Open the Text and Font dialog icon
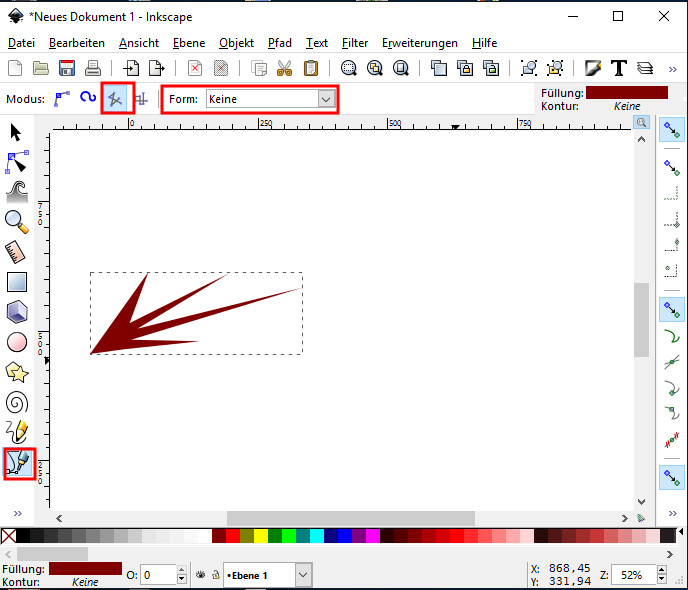The width and height of the screenshot is (688, 590). 619,68
